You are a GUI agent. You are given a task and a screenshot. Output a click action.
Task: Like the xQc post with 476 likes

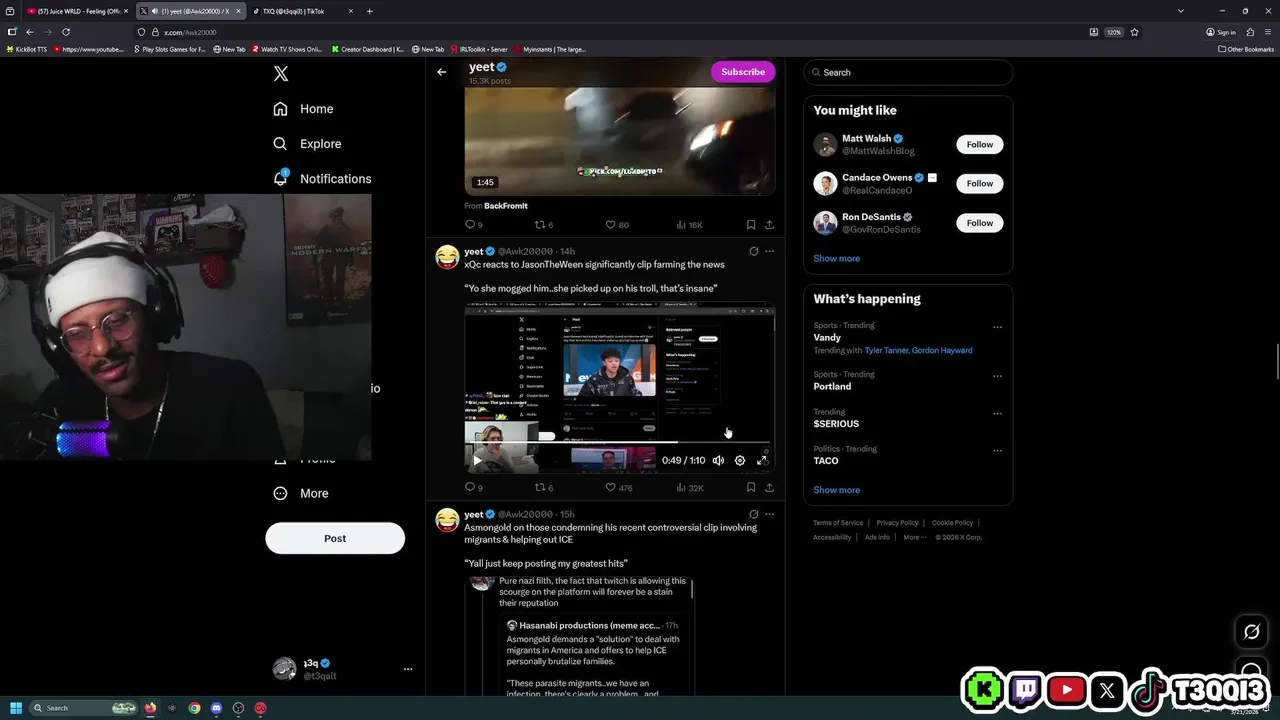point(619,488)
